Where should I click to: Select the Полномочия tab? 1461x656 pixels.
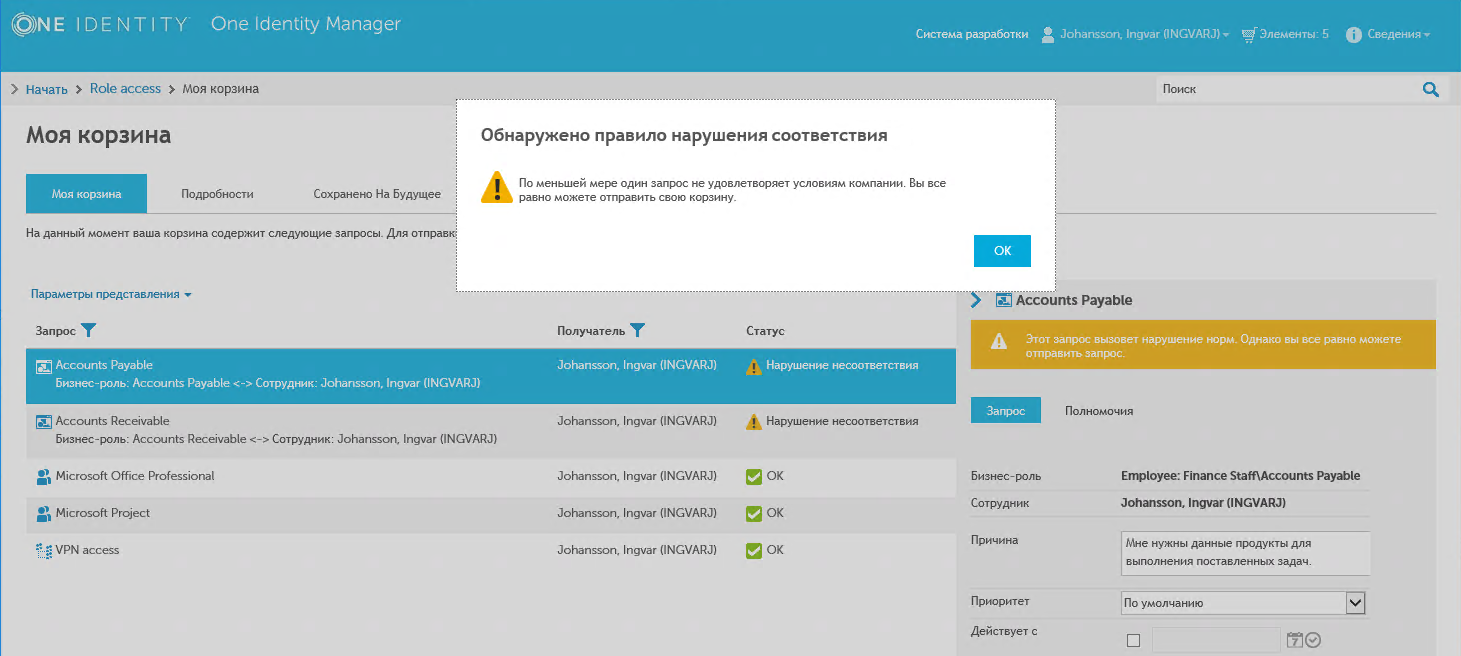coord(1099,411)
